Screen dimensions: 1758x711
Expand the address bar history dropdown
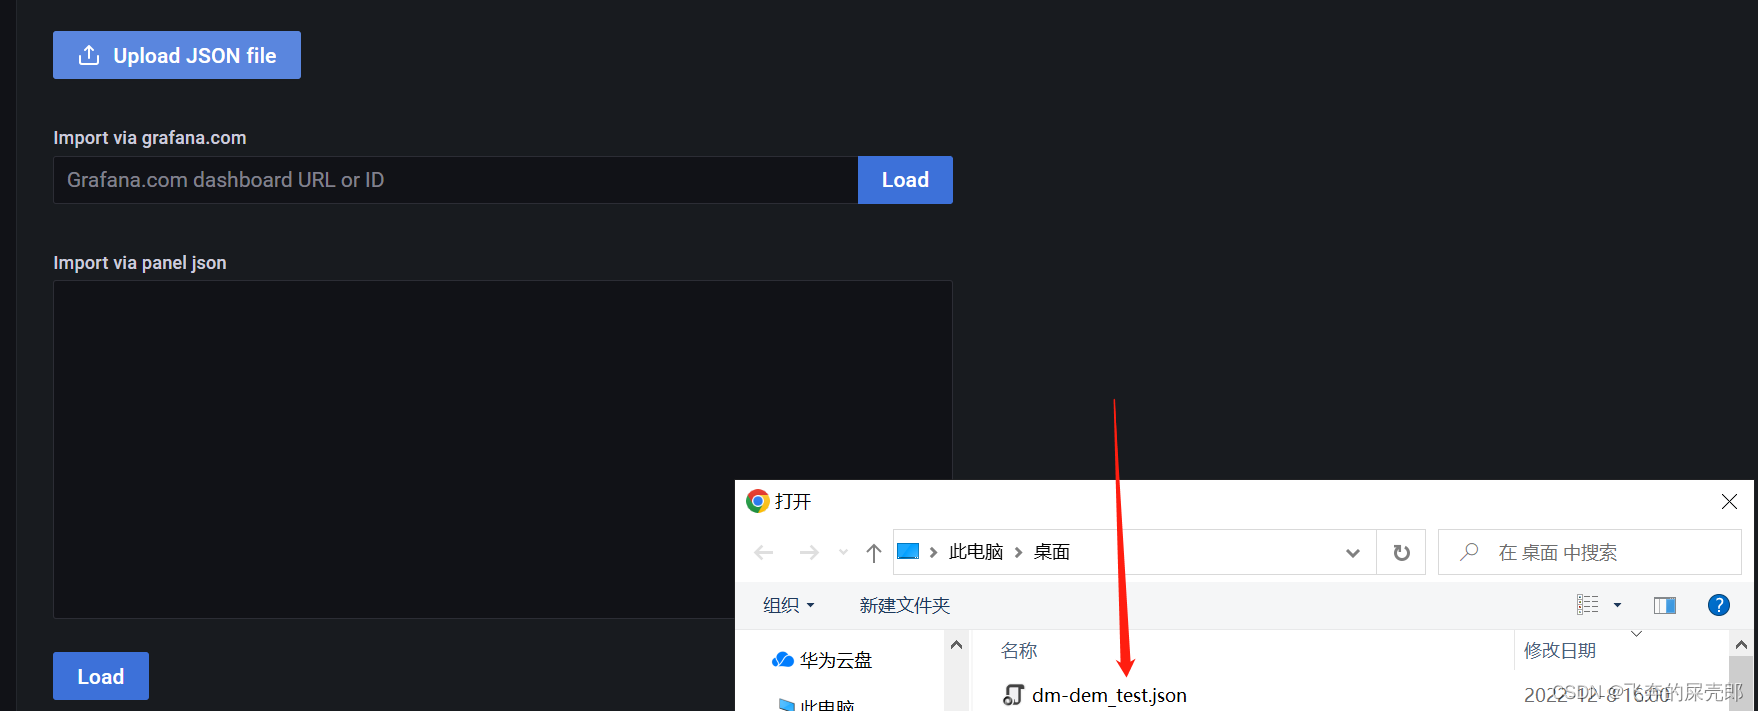tap(1353, 552)
